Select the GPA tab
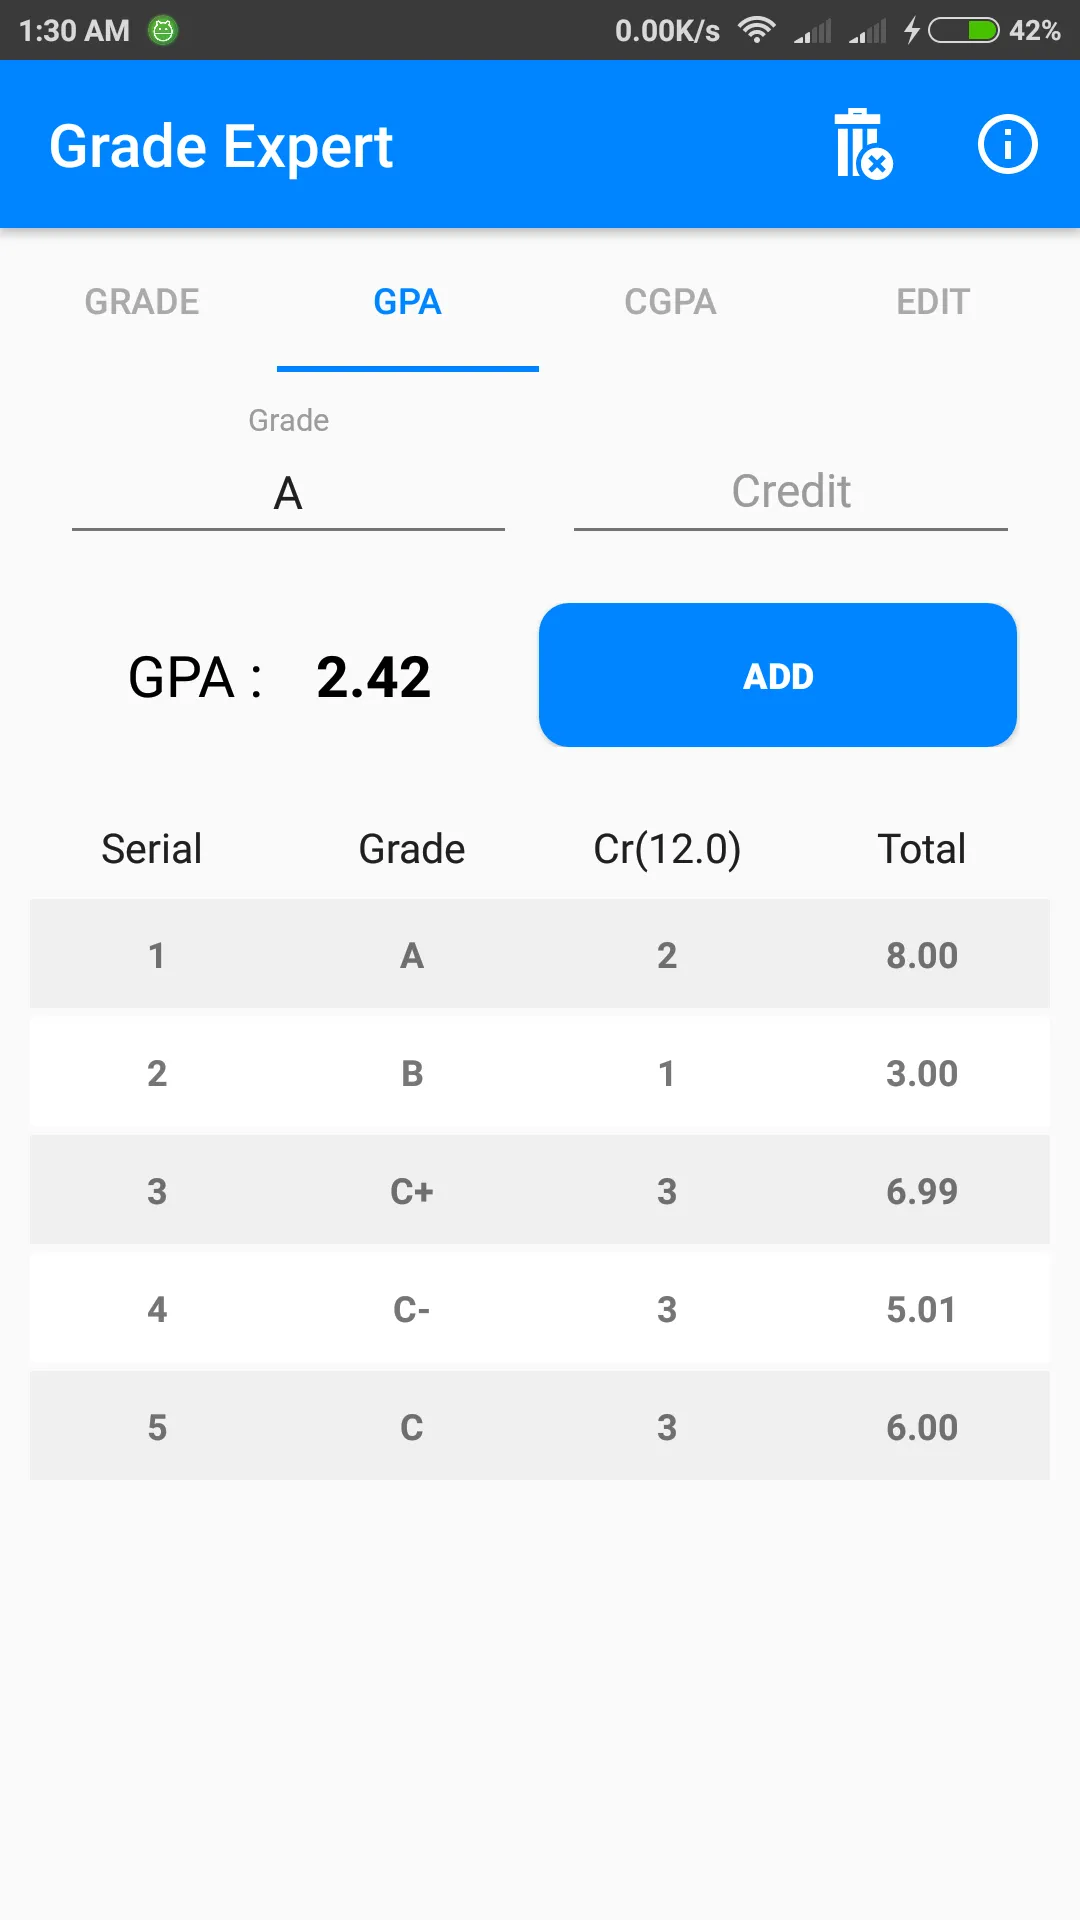1080x1920 pixels. click(x=408, y=302)
